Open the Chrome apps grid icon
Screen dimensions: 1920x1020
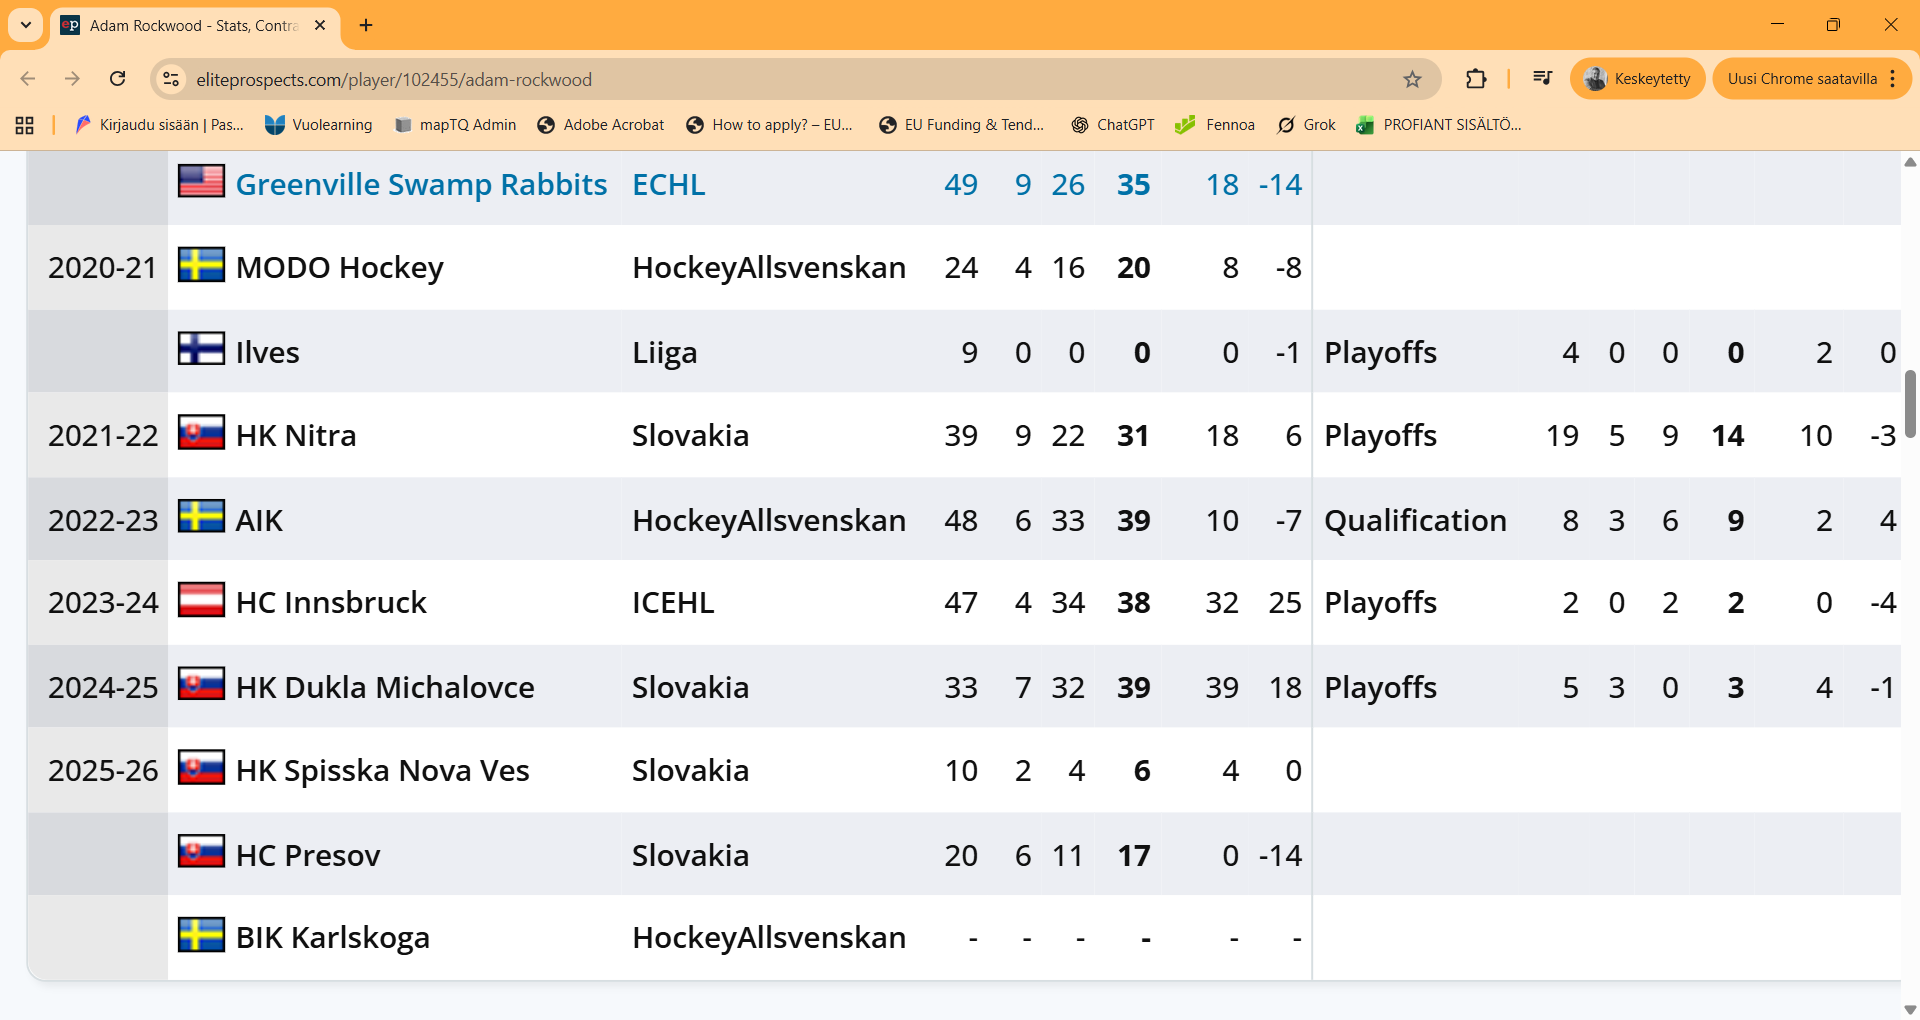25,125
